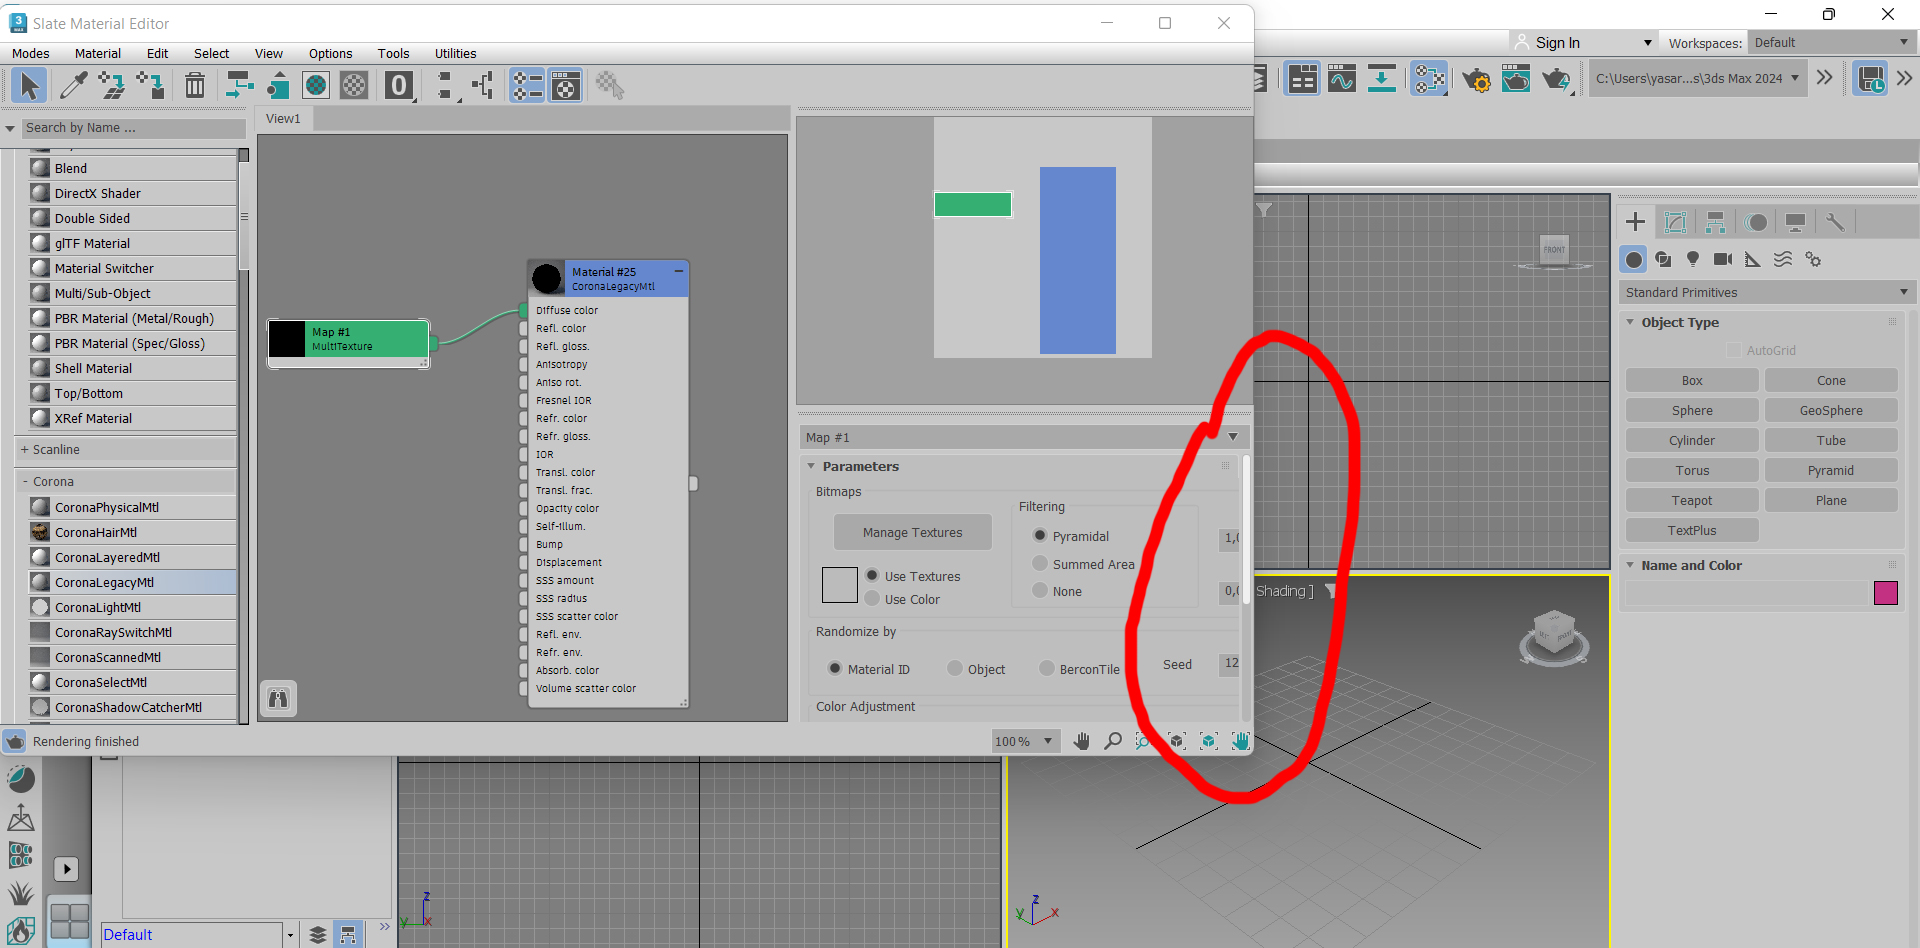Select the Pick Material from Object eyedropper tool
This screenshot has height=948, width=1920.
click(73, 85)
